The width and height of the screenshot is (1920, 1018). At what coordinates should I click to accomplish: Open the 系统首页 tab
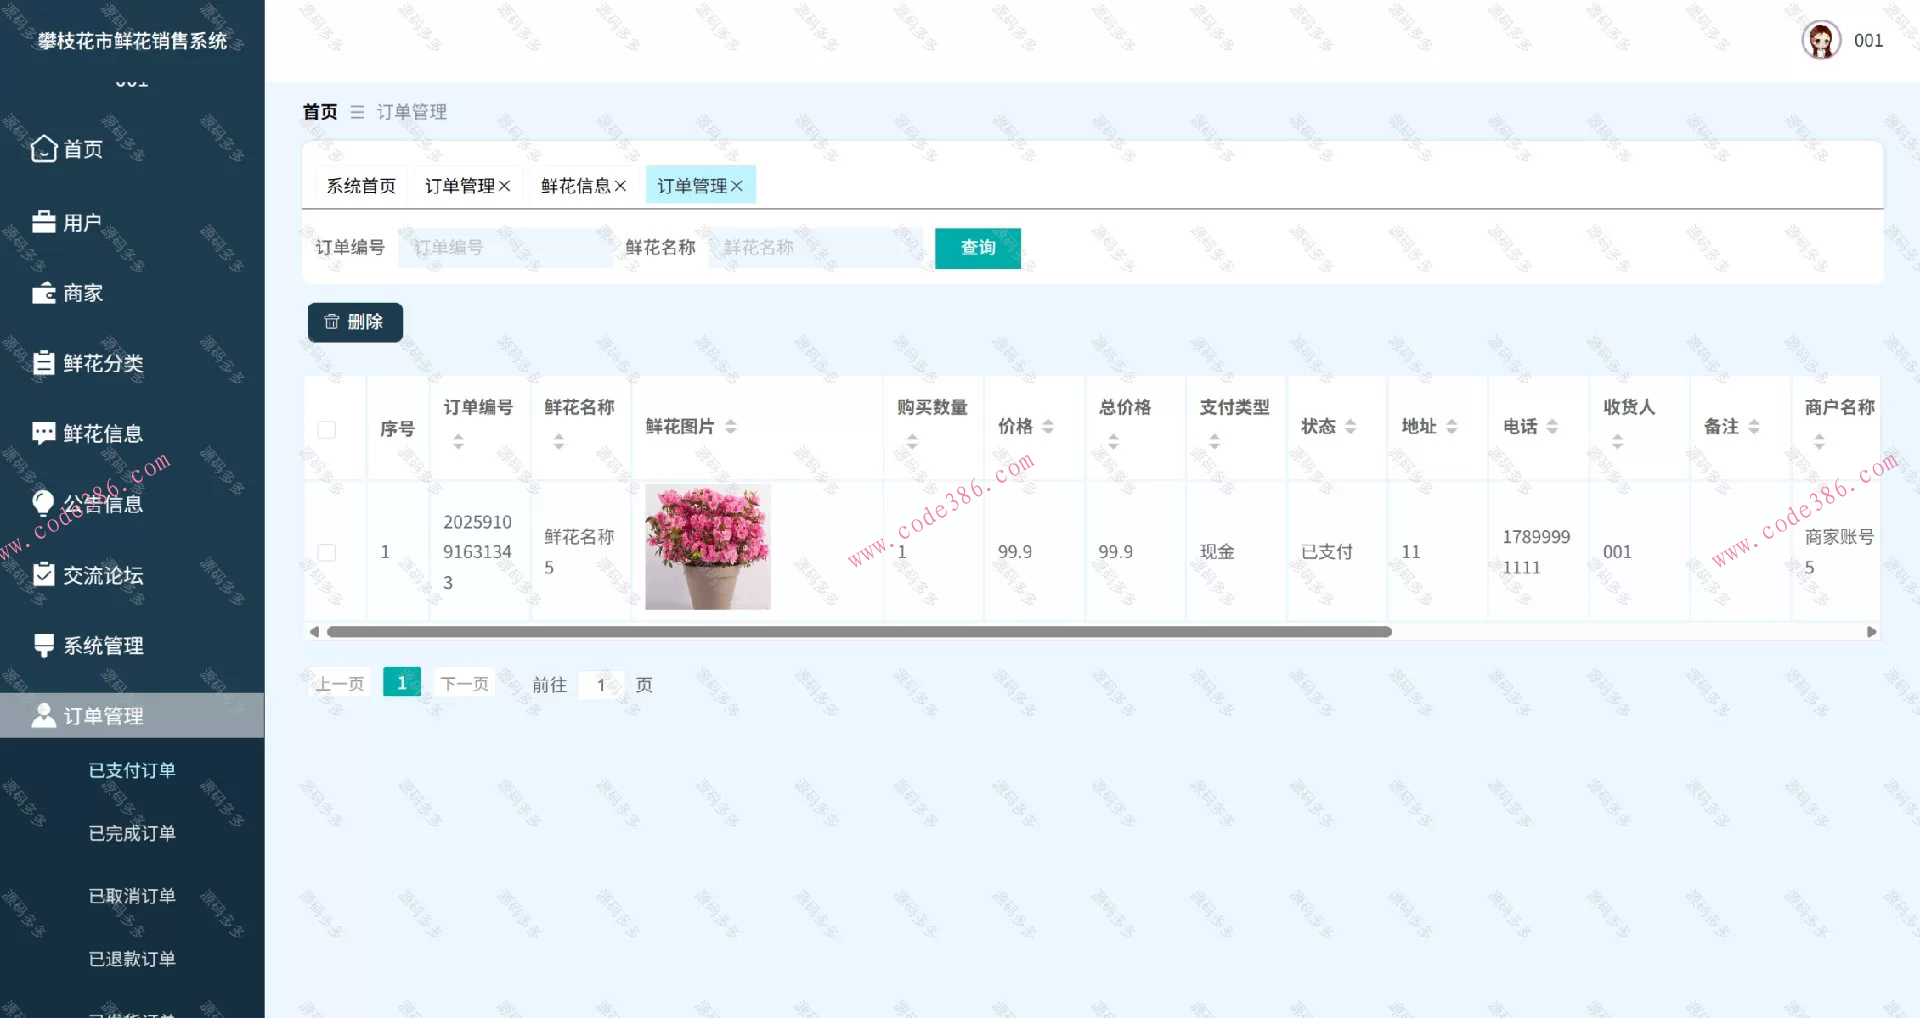360,184
